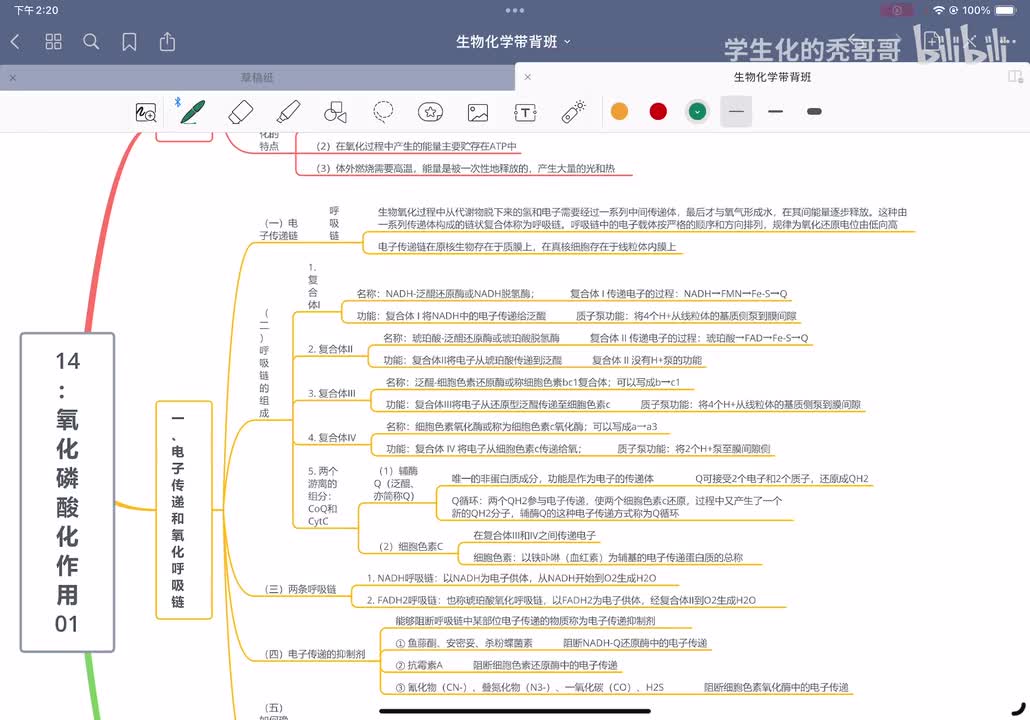Viewport: 1030px width, 720px height.
Task: Tap the screen recording indicator
Action: 896,11
